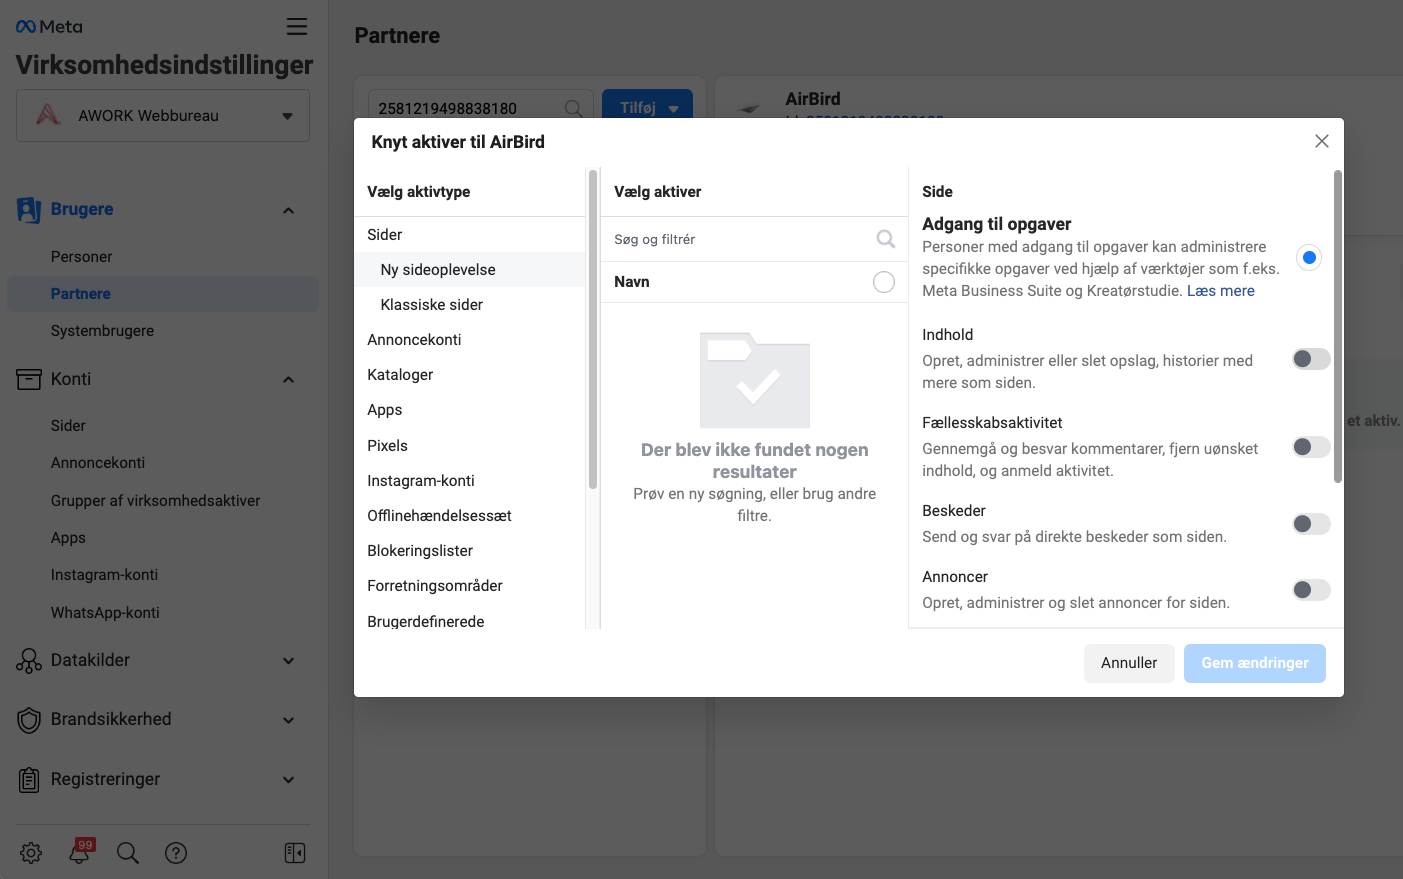Image resolution: width=1403 pixels, height=879 pixels.
Task: Select Apps asset type in the dialog
Action: (x=470, y=410)
